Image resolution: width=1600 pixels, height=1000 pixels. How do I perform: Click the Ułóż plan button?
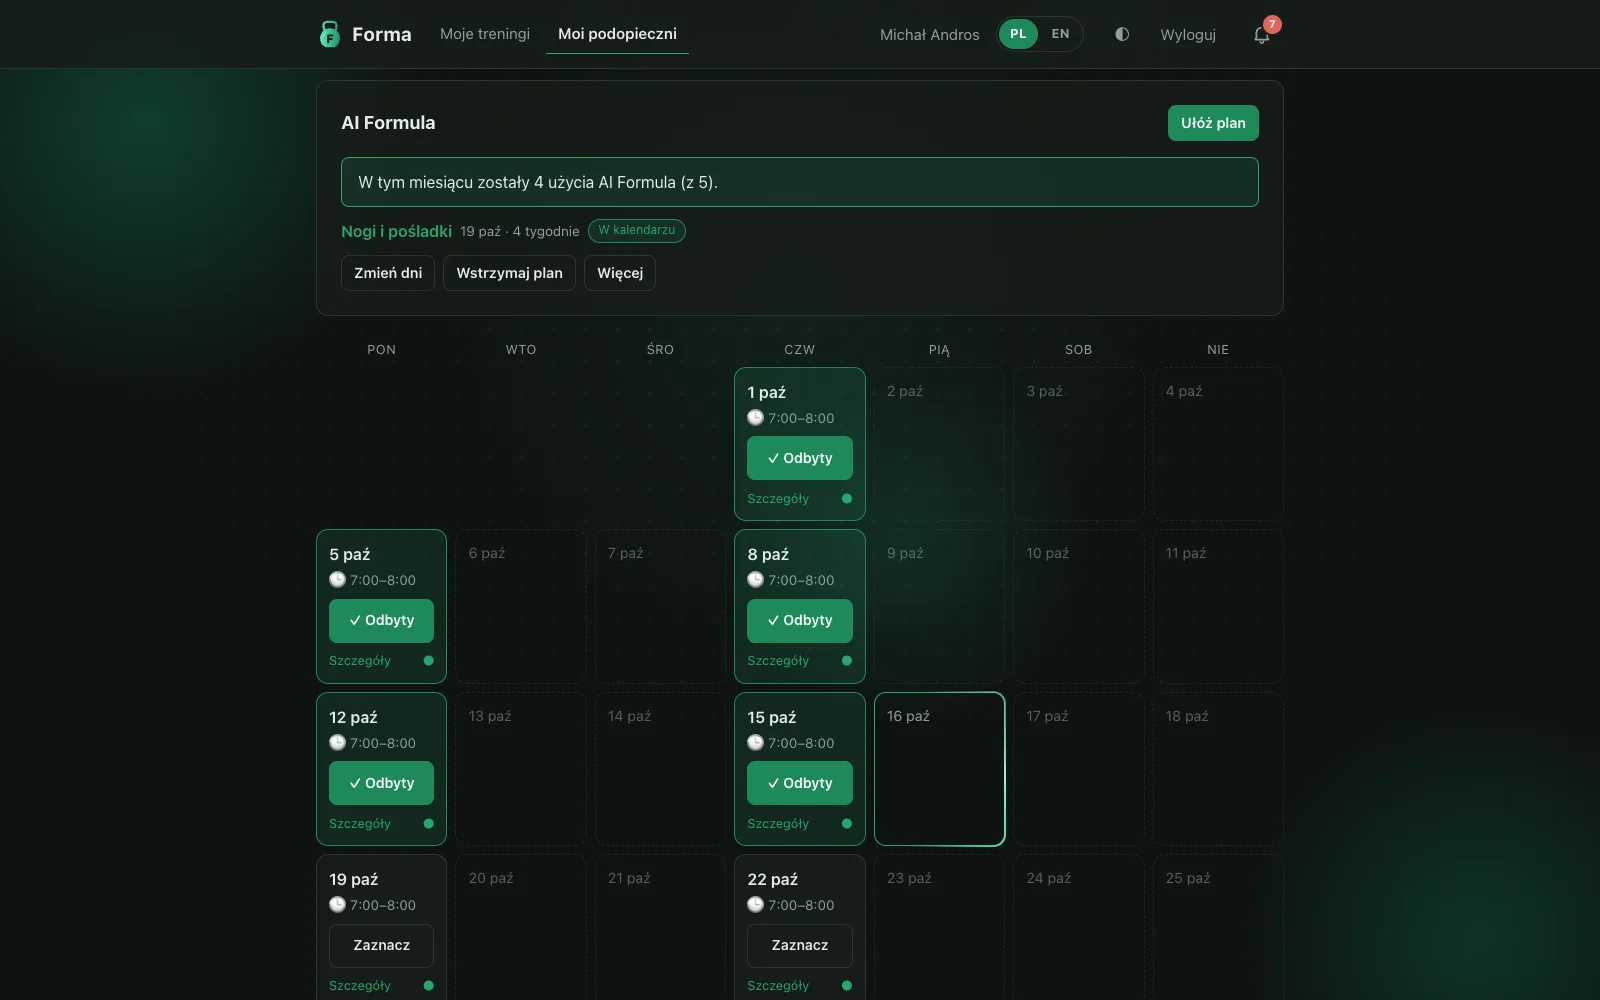[1213, 123]
